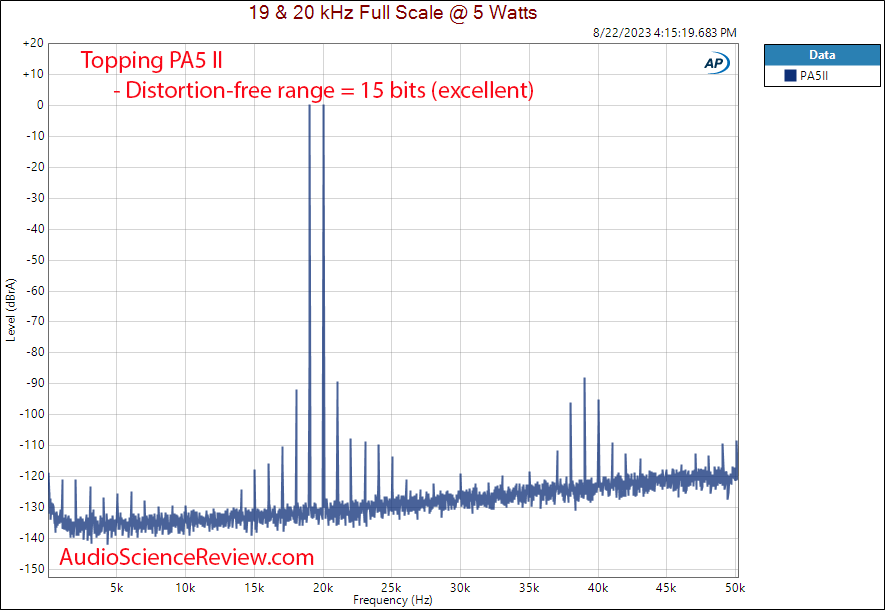885x610 pixels.
Task: Click the 50k frequency axis label
Action: tap(735, 588)
